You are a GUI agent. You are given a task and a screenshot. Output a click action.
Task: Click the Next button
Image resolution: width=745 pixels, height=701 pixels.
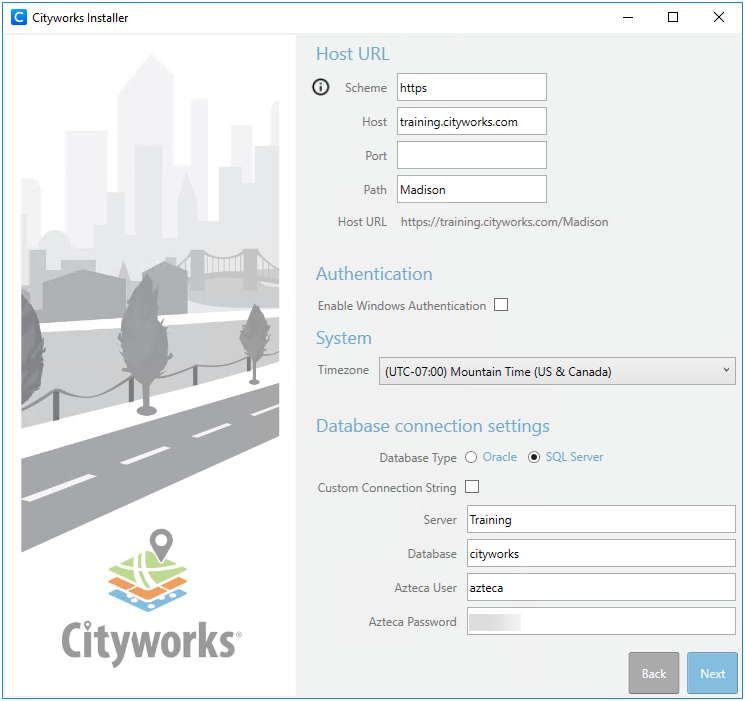click(x=712, y=673)
